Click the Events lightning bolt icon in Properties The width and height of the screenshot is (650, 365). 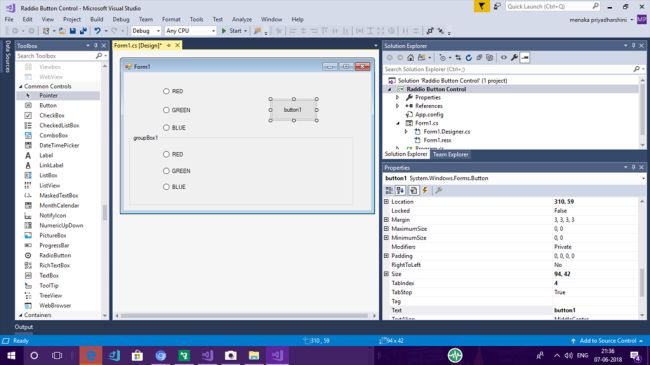[425, 190]
